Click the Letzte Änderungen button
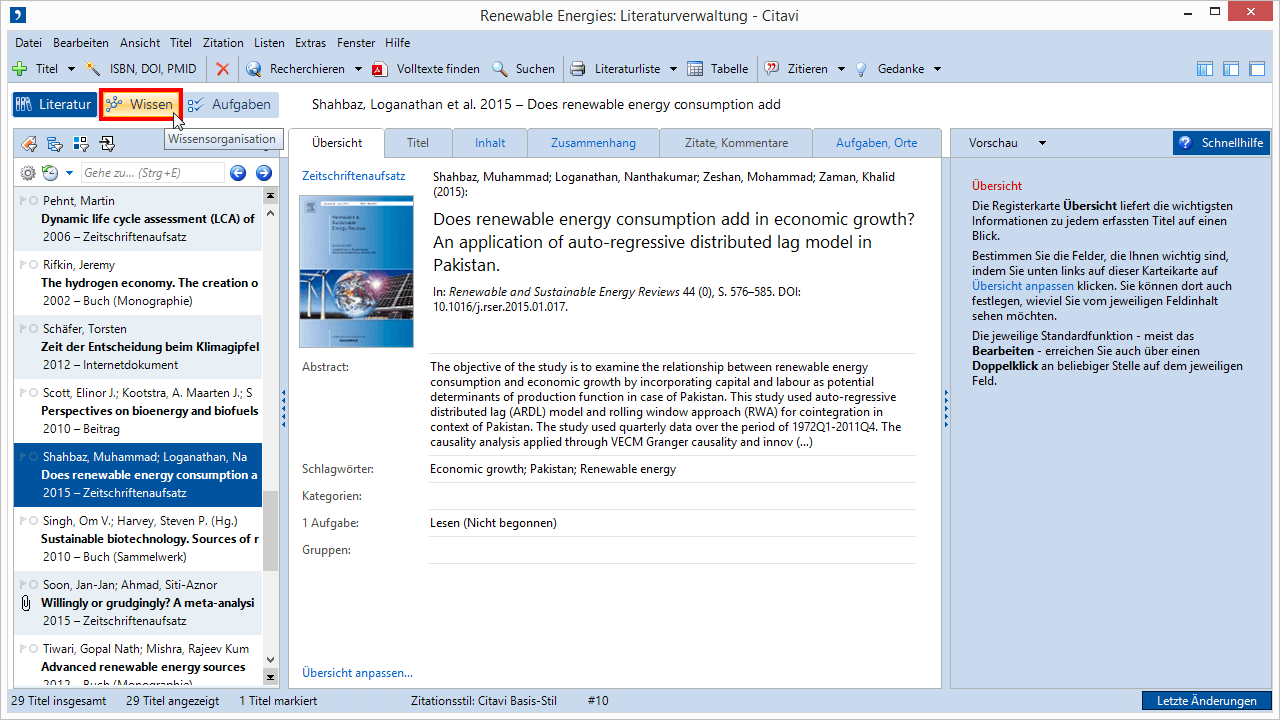 [x=1207, y=701]
